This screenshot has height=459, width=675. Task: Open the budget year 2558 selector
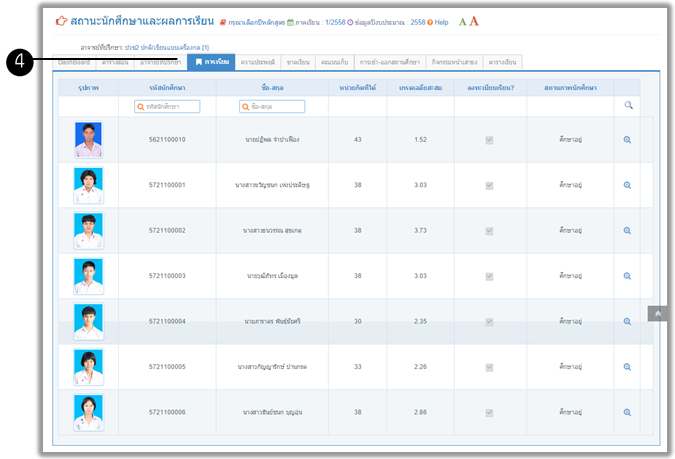pos(390,22)
